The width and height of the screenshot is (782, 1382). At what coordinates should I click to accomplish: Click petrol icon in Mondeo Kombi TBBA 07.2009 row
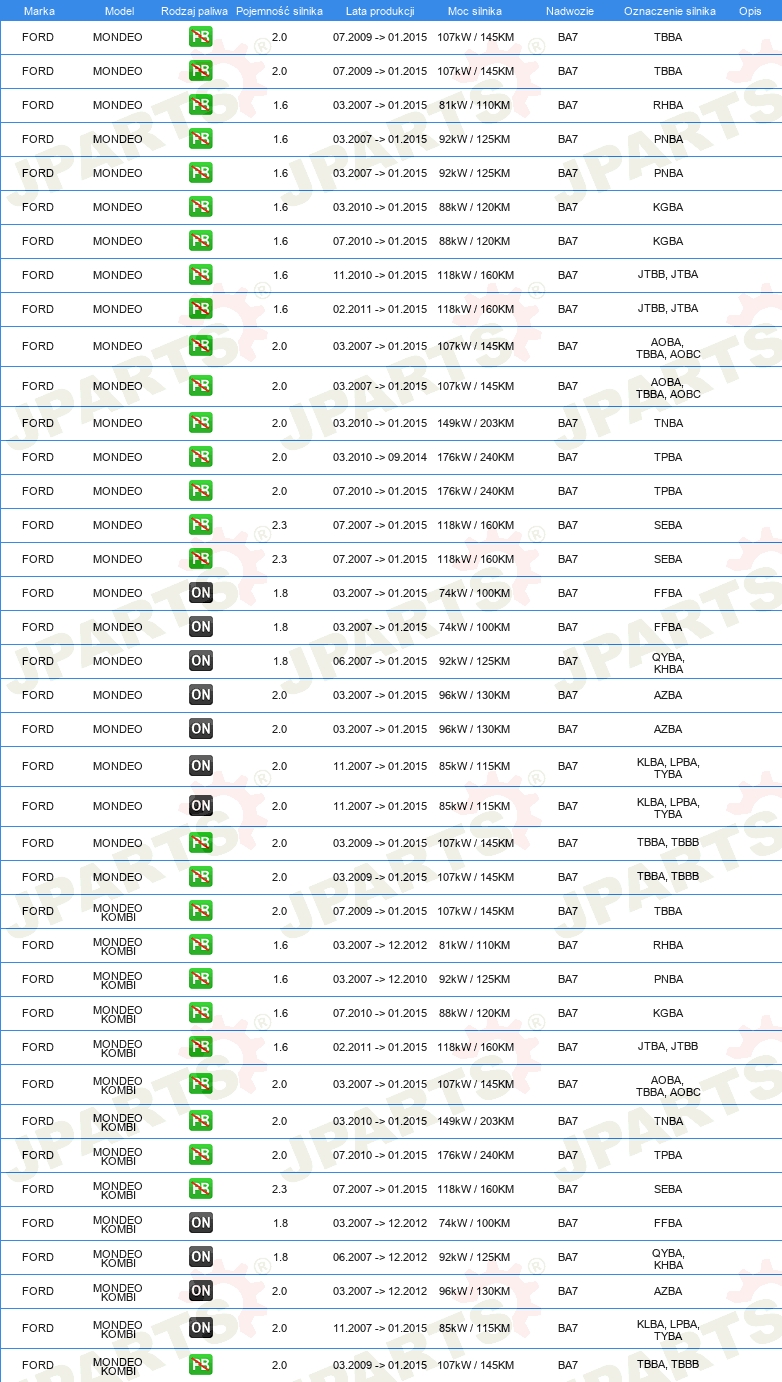coord(201,911)
